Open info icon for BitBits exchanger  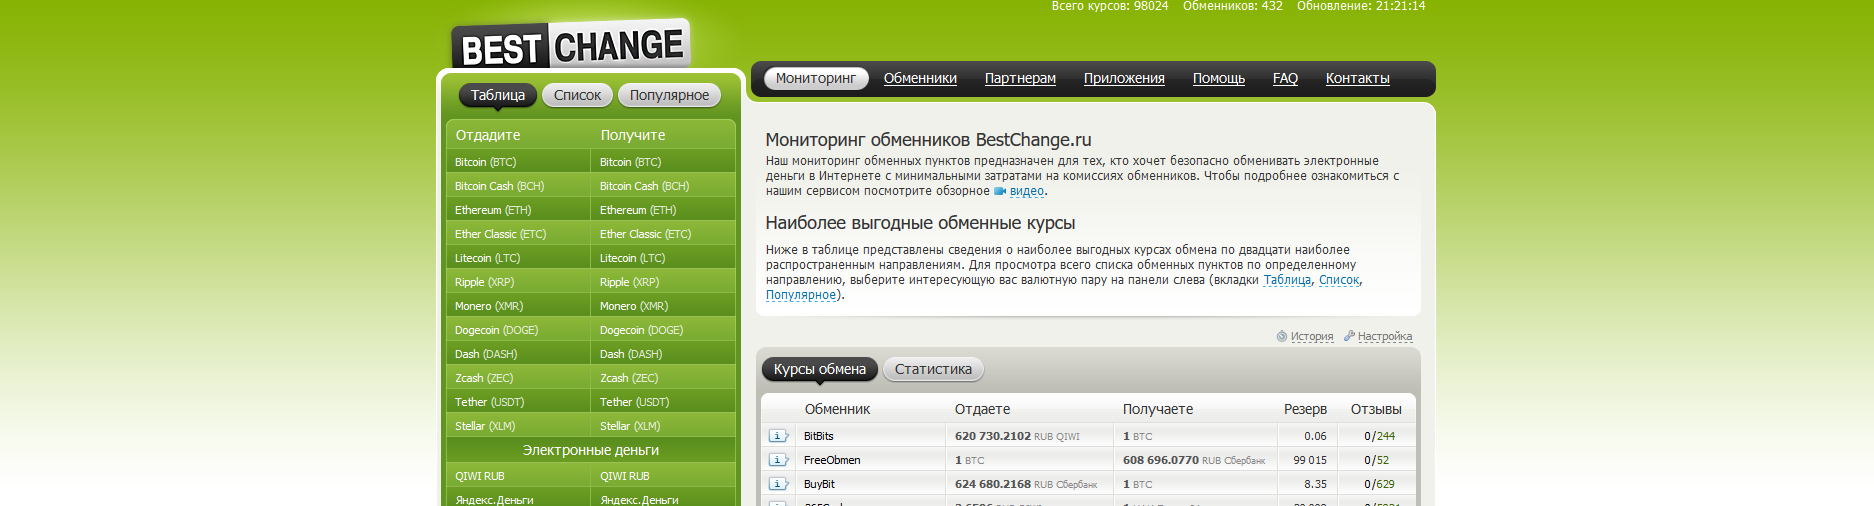click(778, 436)
